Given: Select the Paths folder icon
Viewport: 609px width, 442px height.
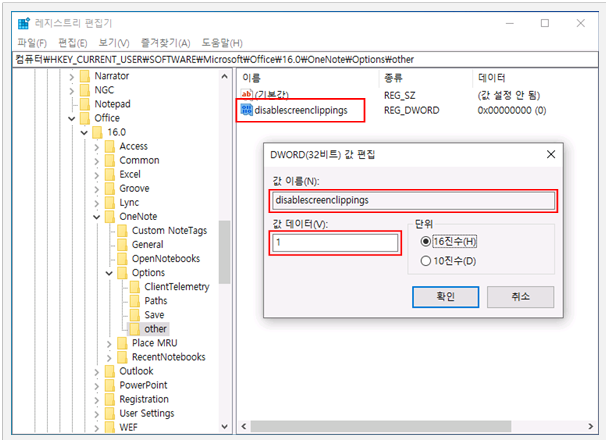Looking at the screenshot, I should [x=135, y=301].
